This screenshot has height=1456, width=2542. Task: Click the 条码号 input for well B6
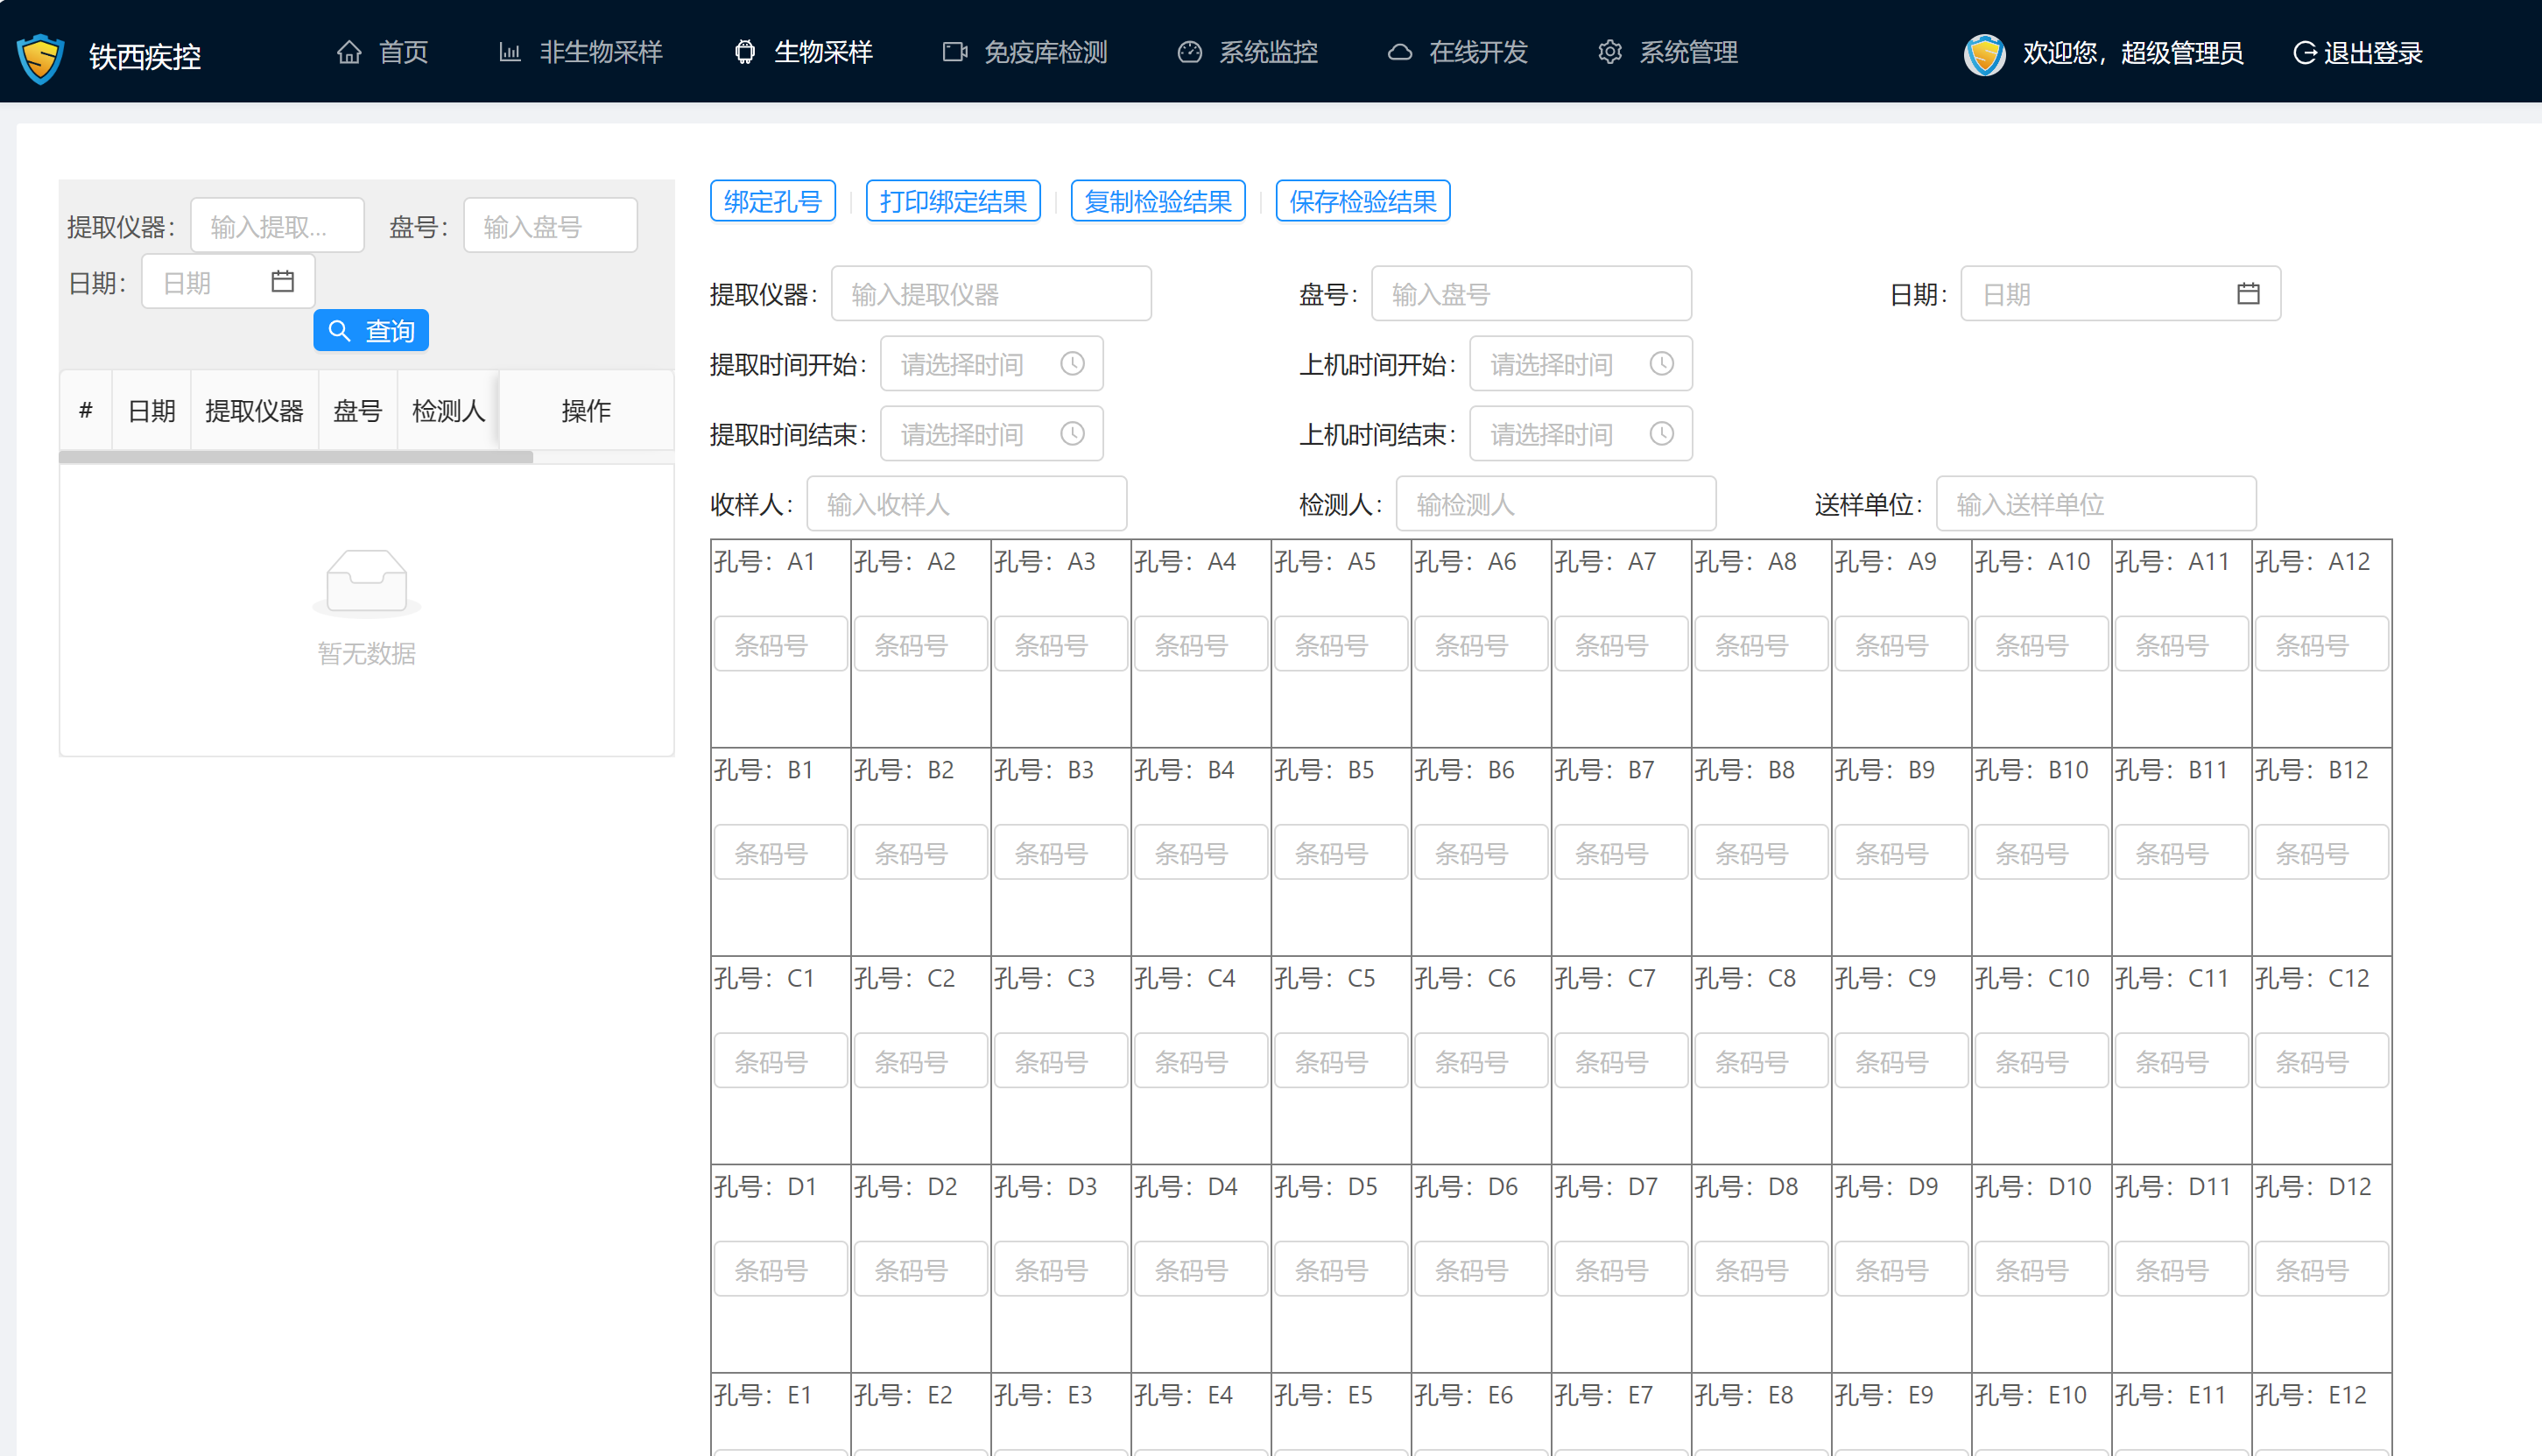1481,852
